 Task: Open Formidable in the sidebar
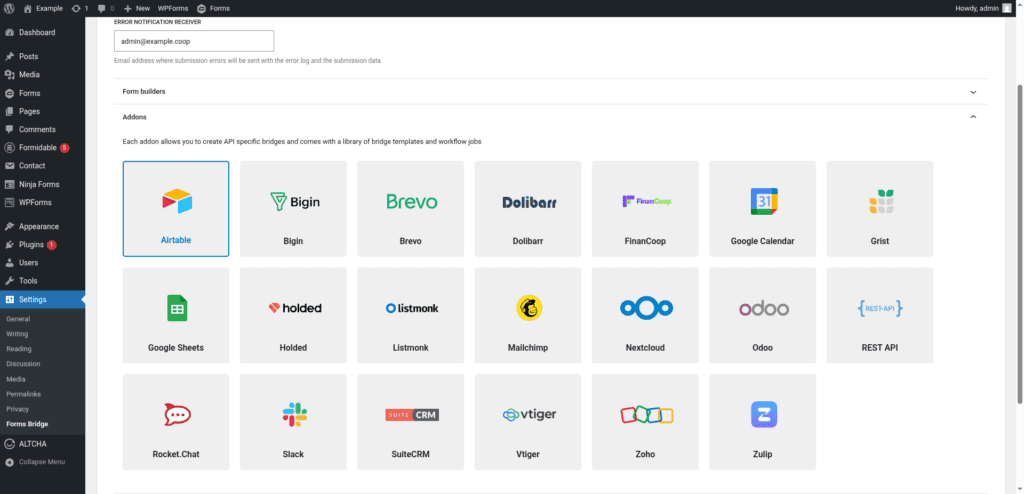tap(42, 148)
